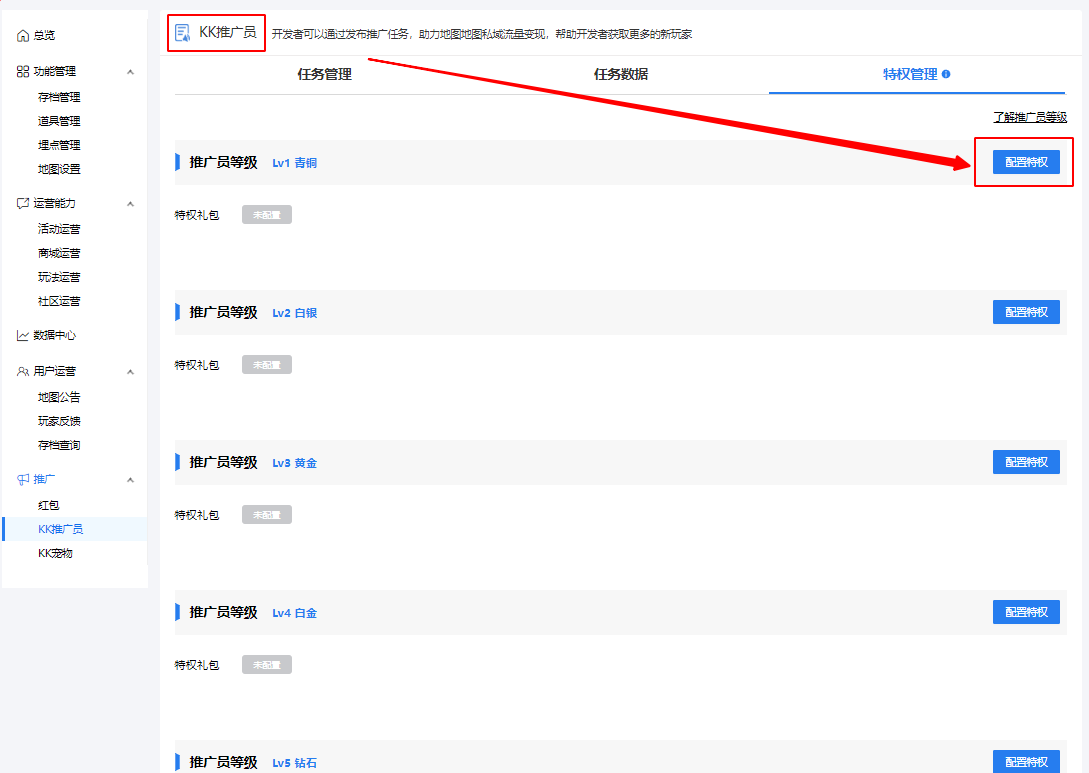The width and height of the screenshot is (1089, 773).
Task: Open 埋点管理 in the sidebar
Action: click(x=59, y=145)
